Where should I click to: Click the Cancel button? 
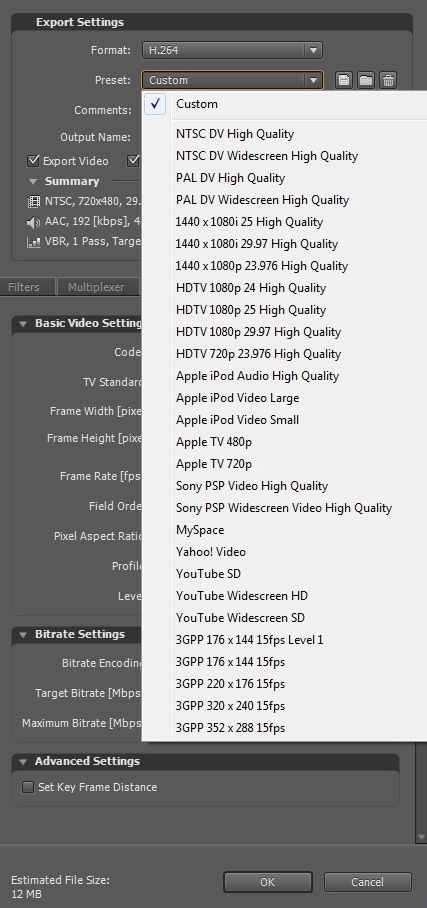pyautogui.click(x=367, y=882)
